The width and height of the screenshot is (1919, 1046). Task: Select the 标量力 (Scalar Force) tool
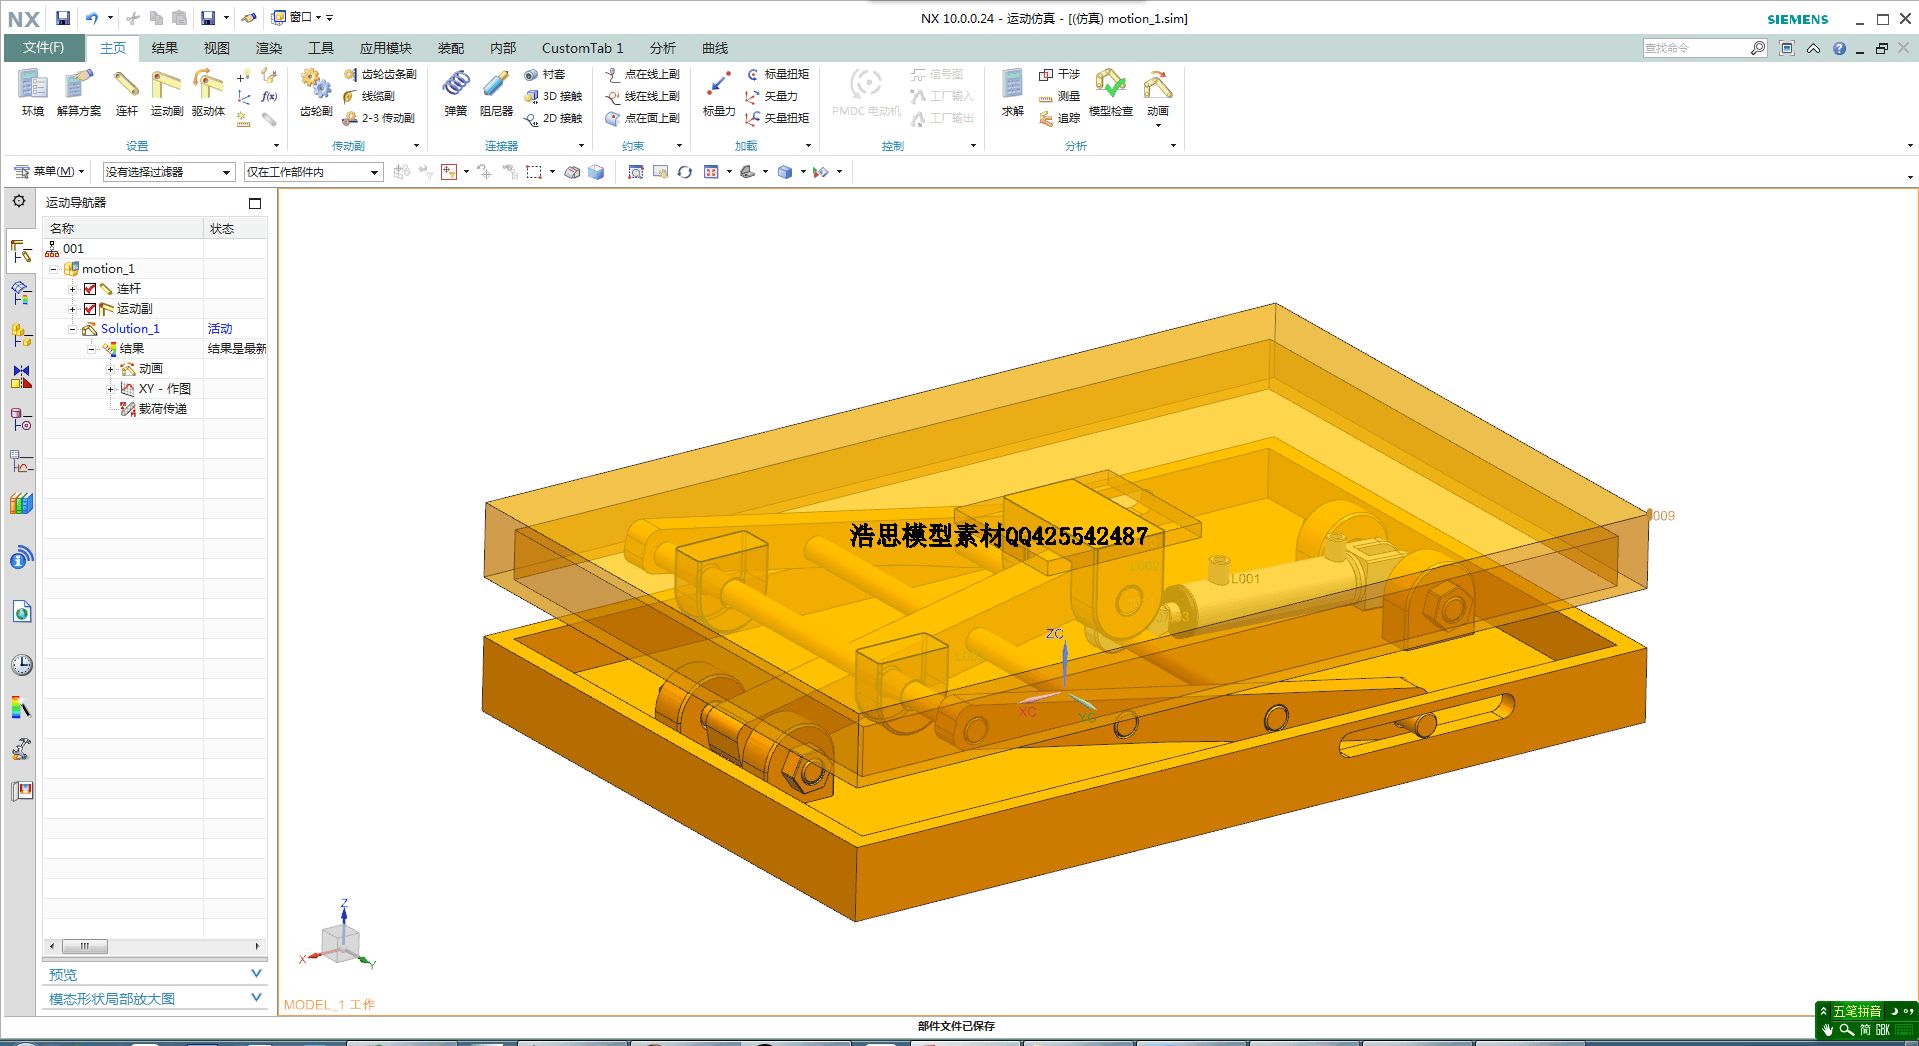(x=718, y=92)
